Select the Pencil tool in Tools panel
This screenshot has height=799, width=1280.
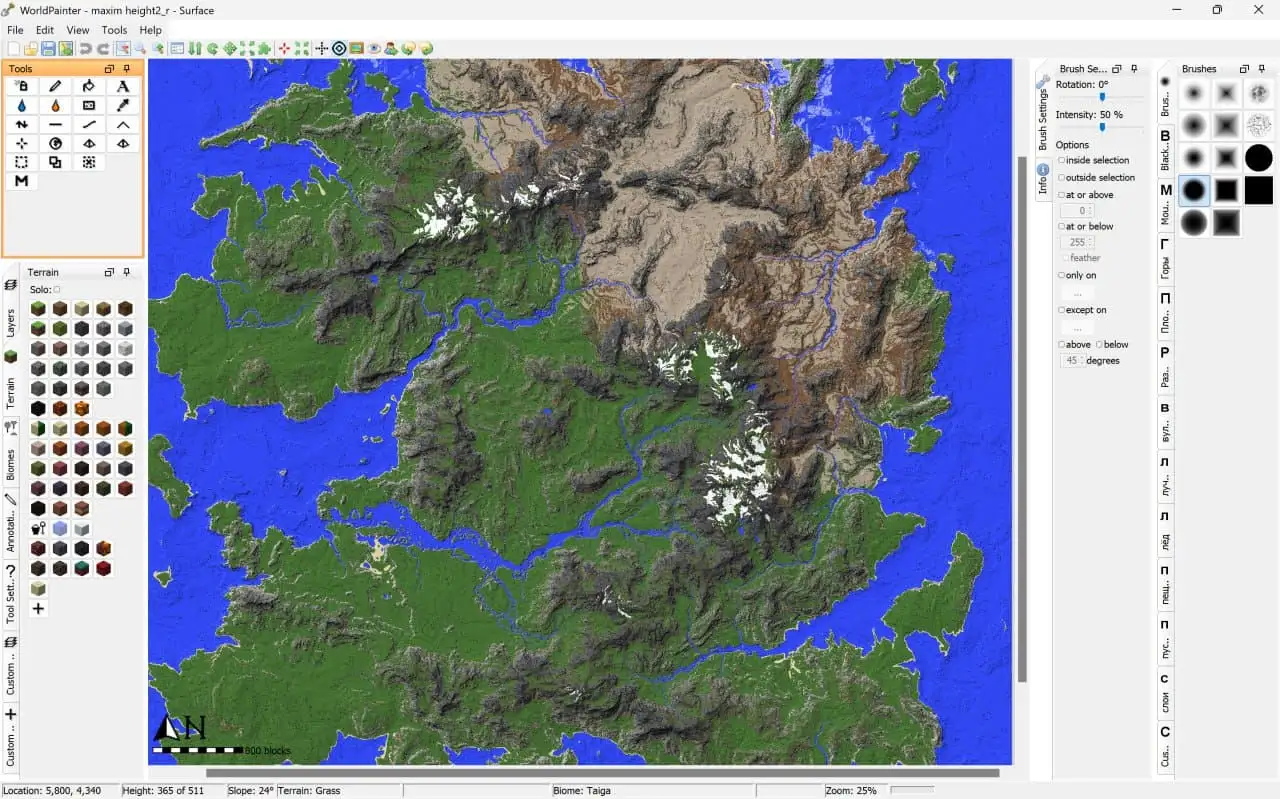coord(55,87)
